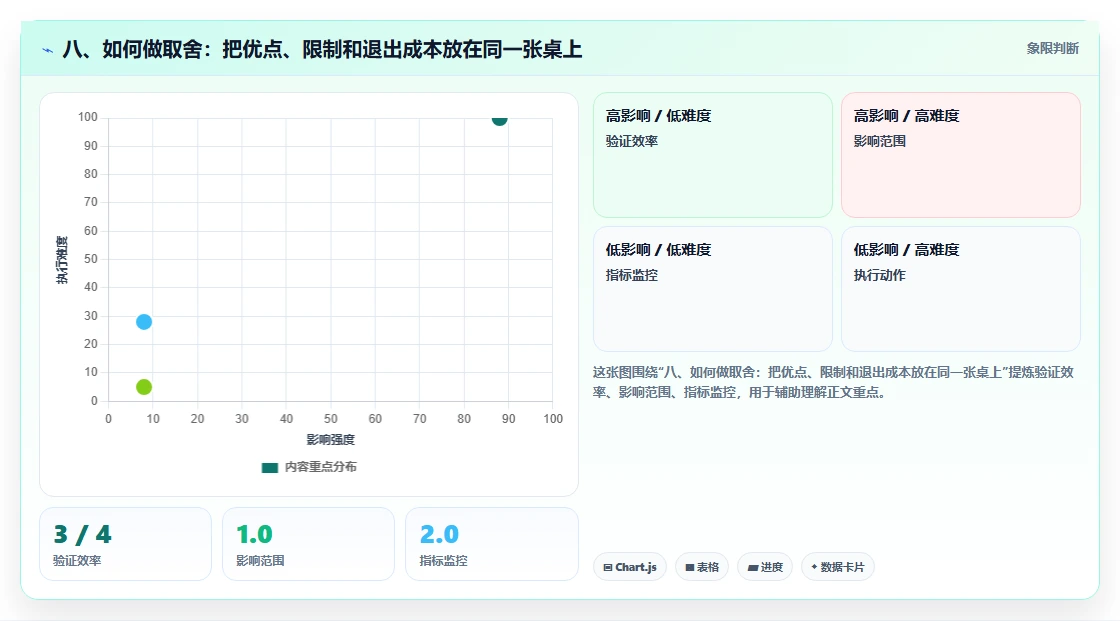Click the 影响范围 text in the red quadrant

click(x=880, y=141)
